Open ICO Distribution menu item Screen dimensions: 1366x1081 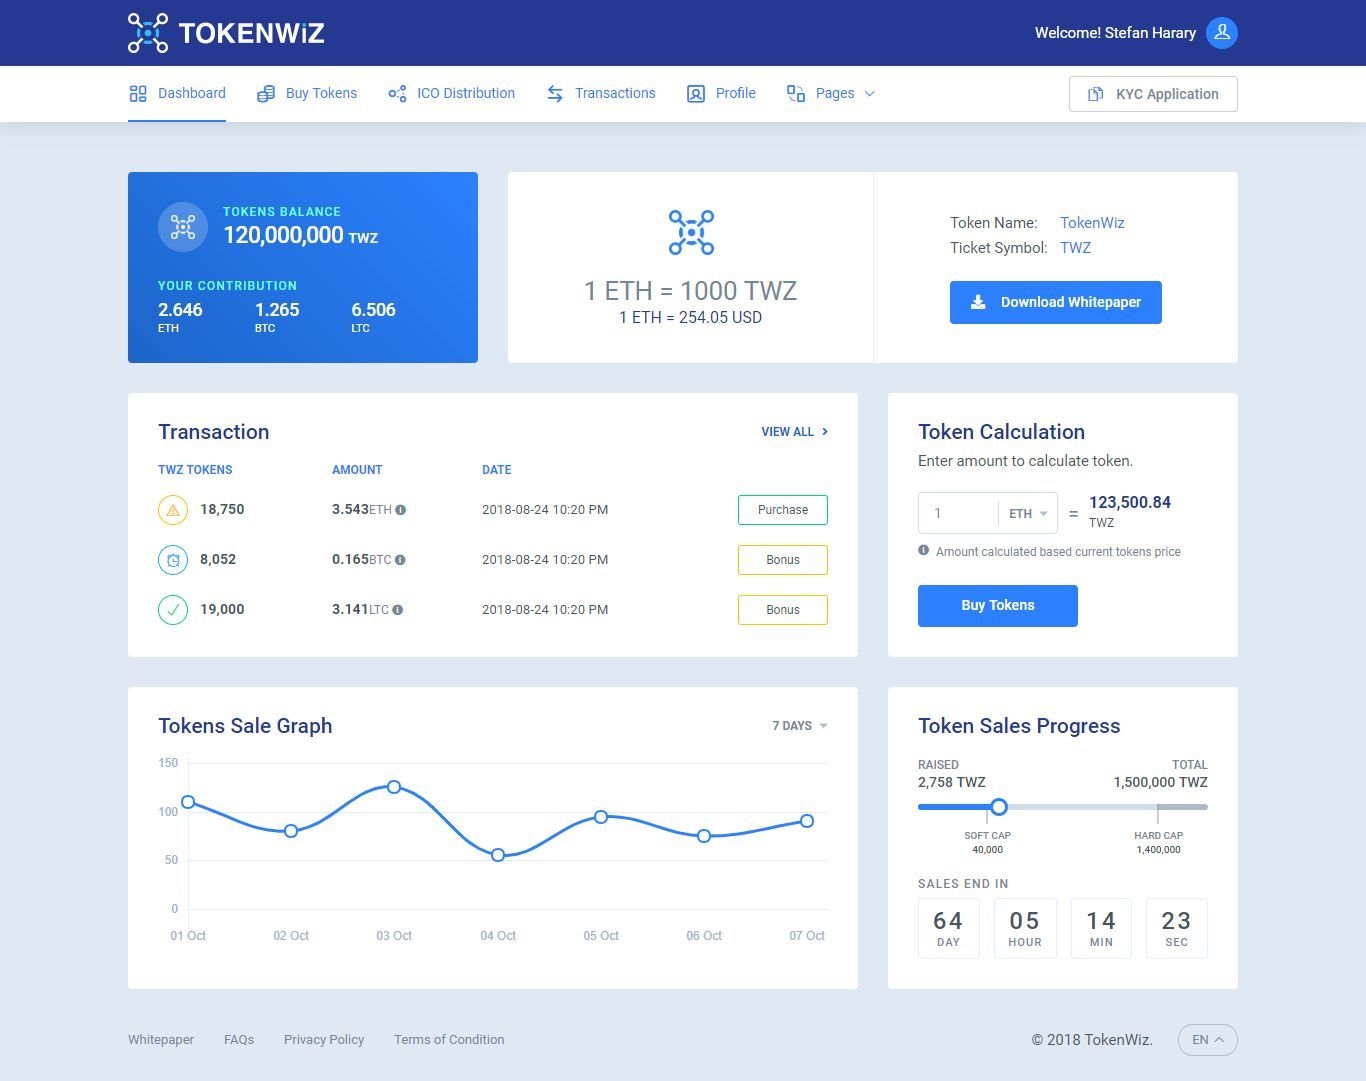pos(452,93)
